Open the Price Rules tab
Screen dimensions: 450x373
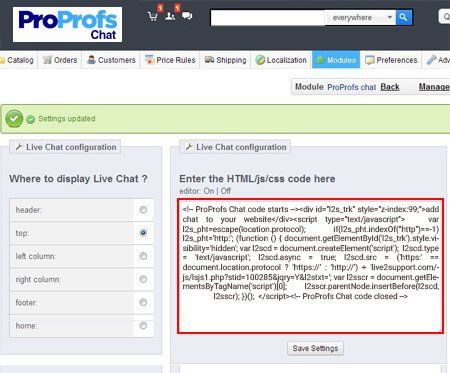click(x=170, y=60)
